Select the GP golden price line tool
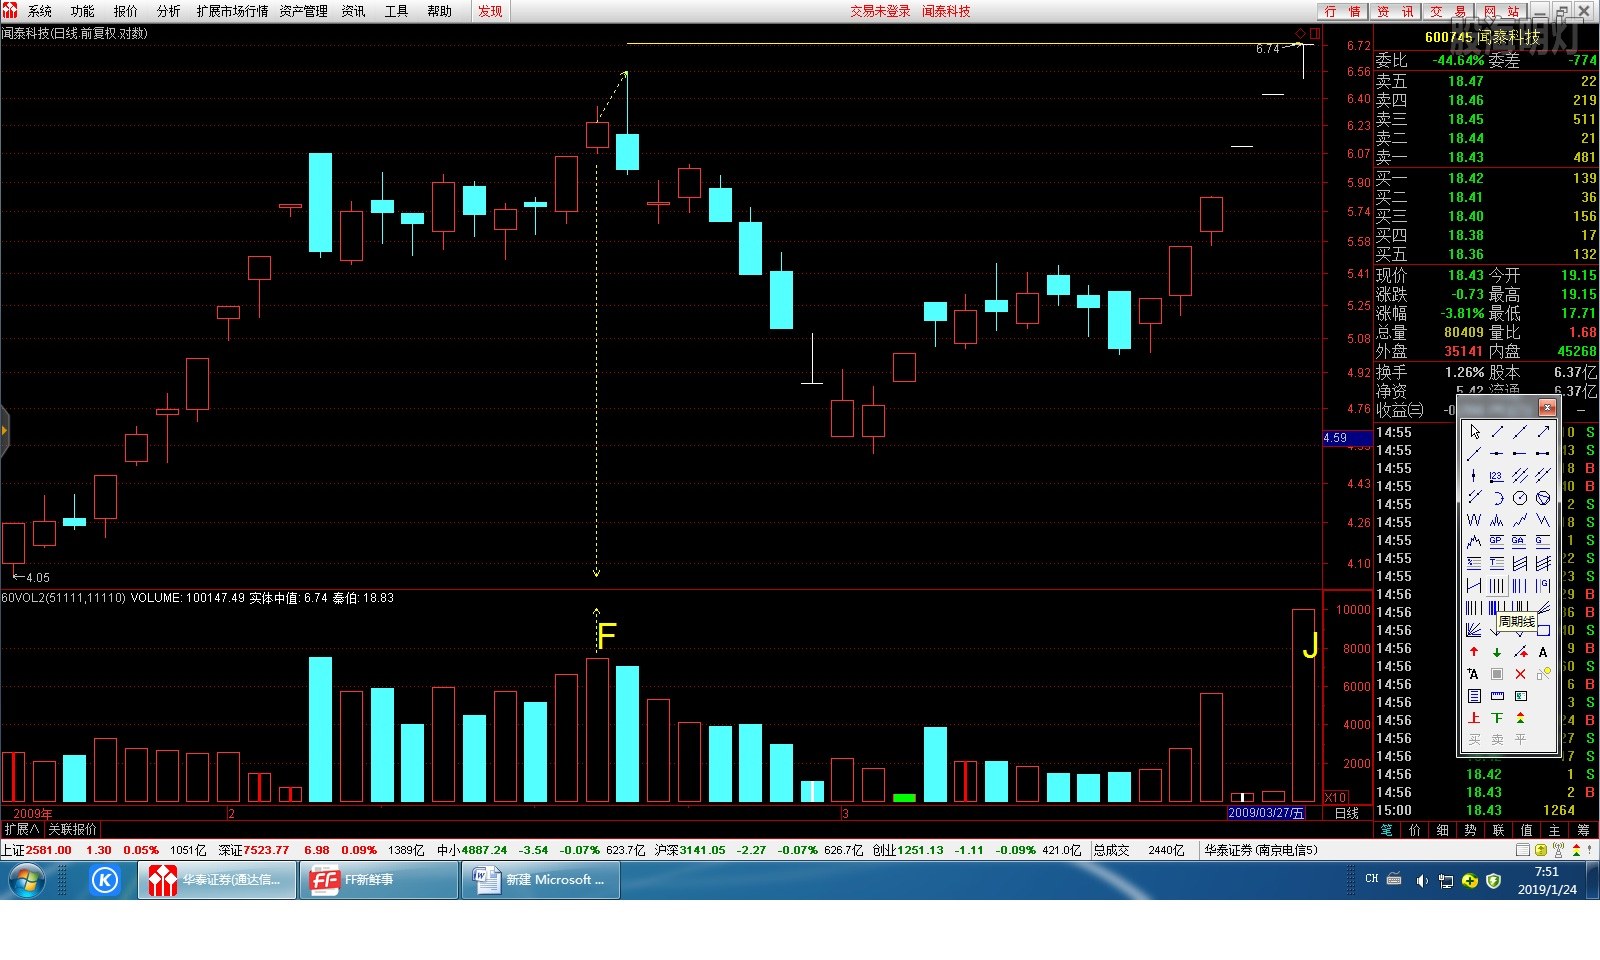The width and height of the screenshot is (1600, 960). 1497,541
